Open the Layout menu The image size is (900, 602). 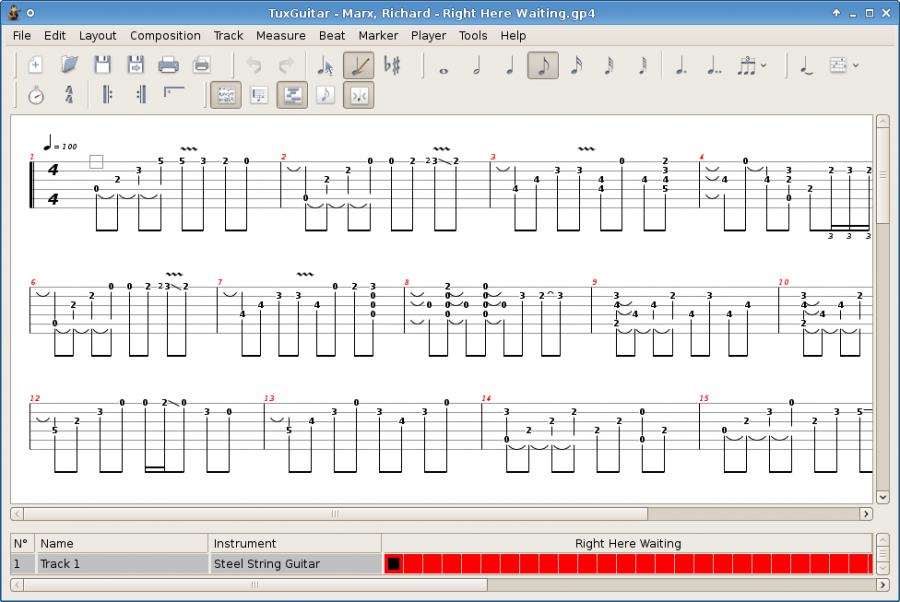[x=98, y=36]
